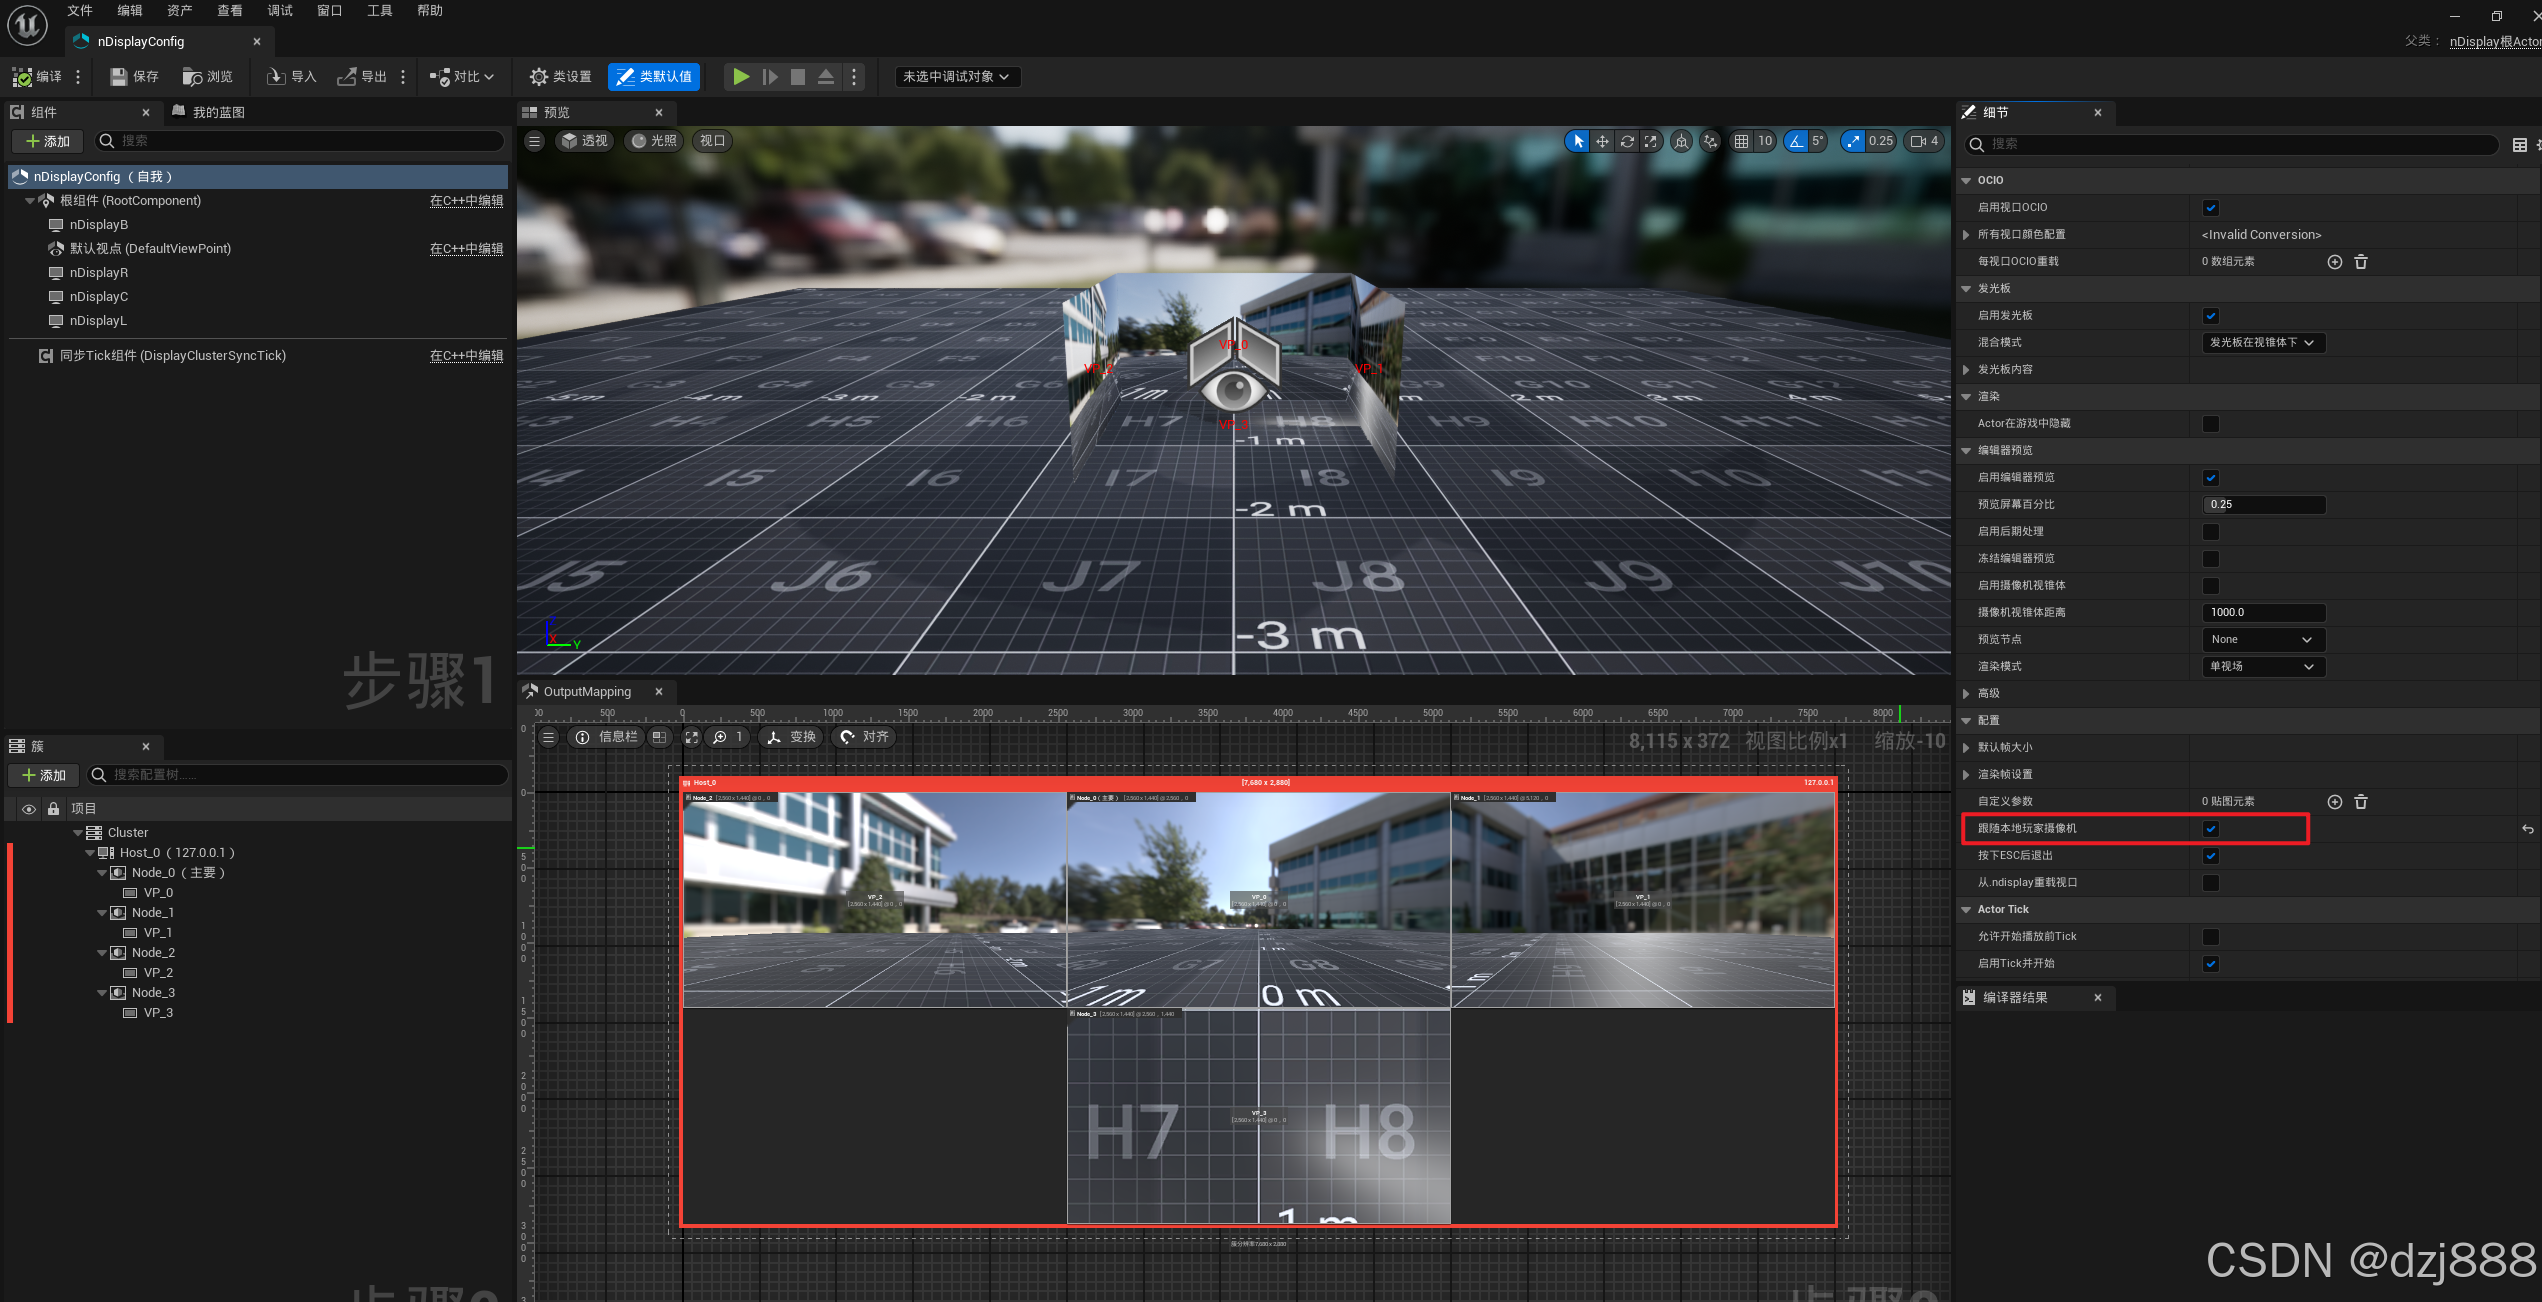Open the 窗口 menu in menu bar
The width and height of the screenshot is (2542, 1302).
pos(329,11)
